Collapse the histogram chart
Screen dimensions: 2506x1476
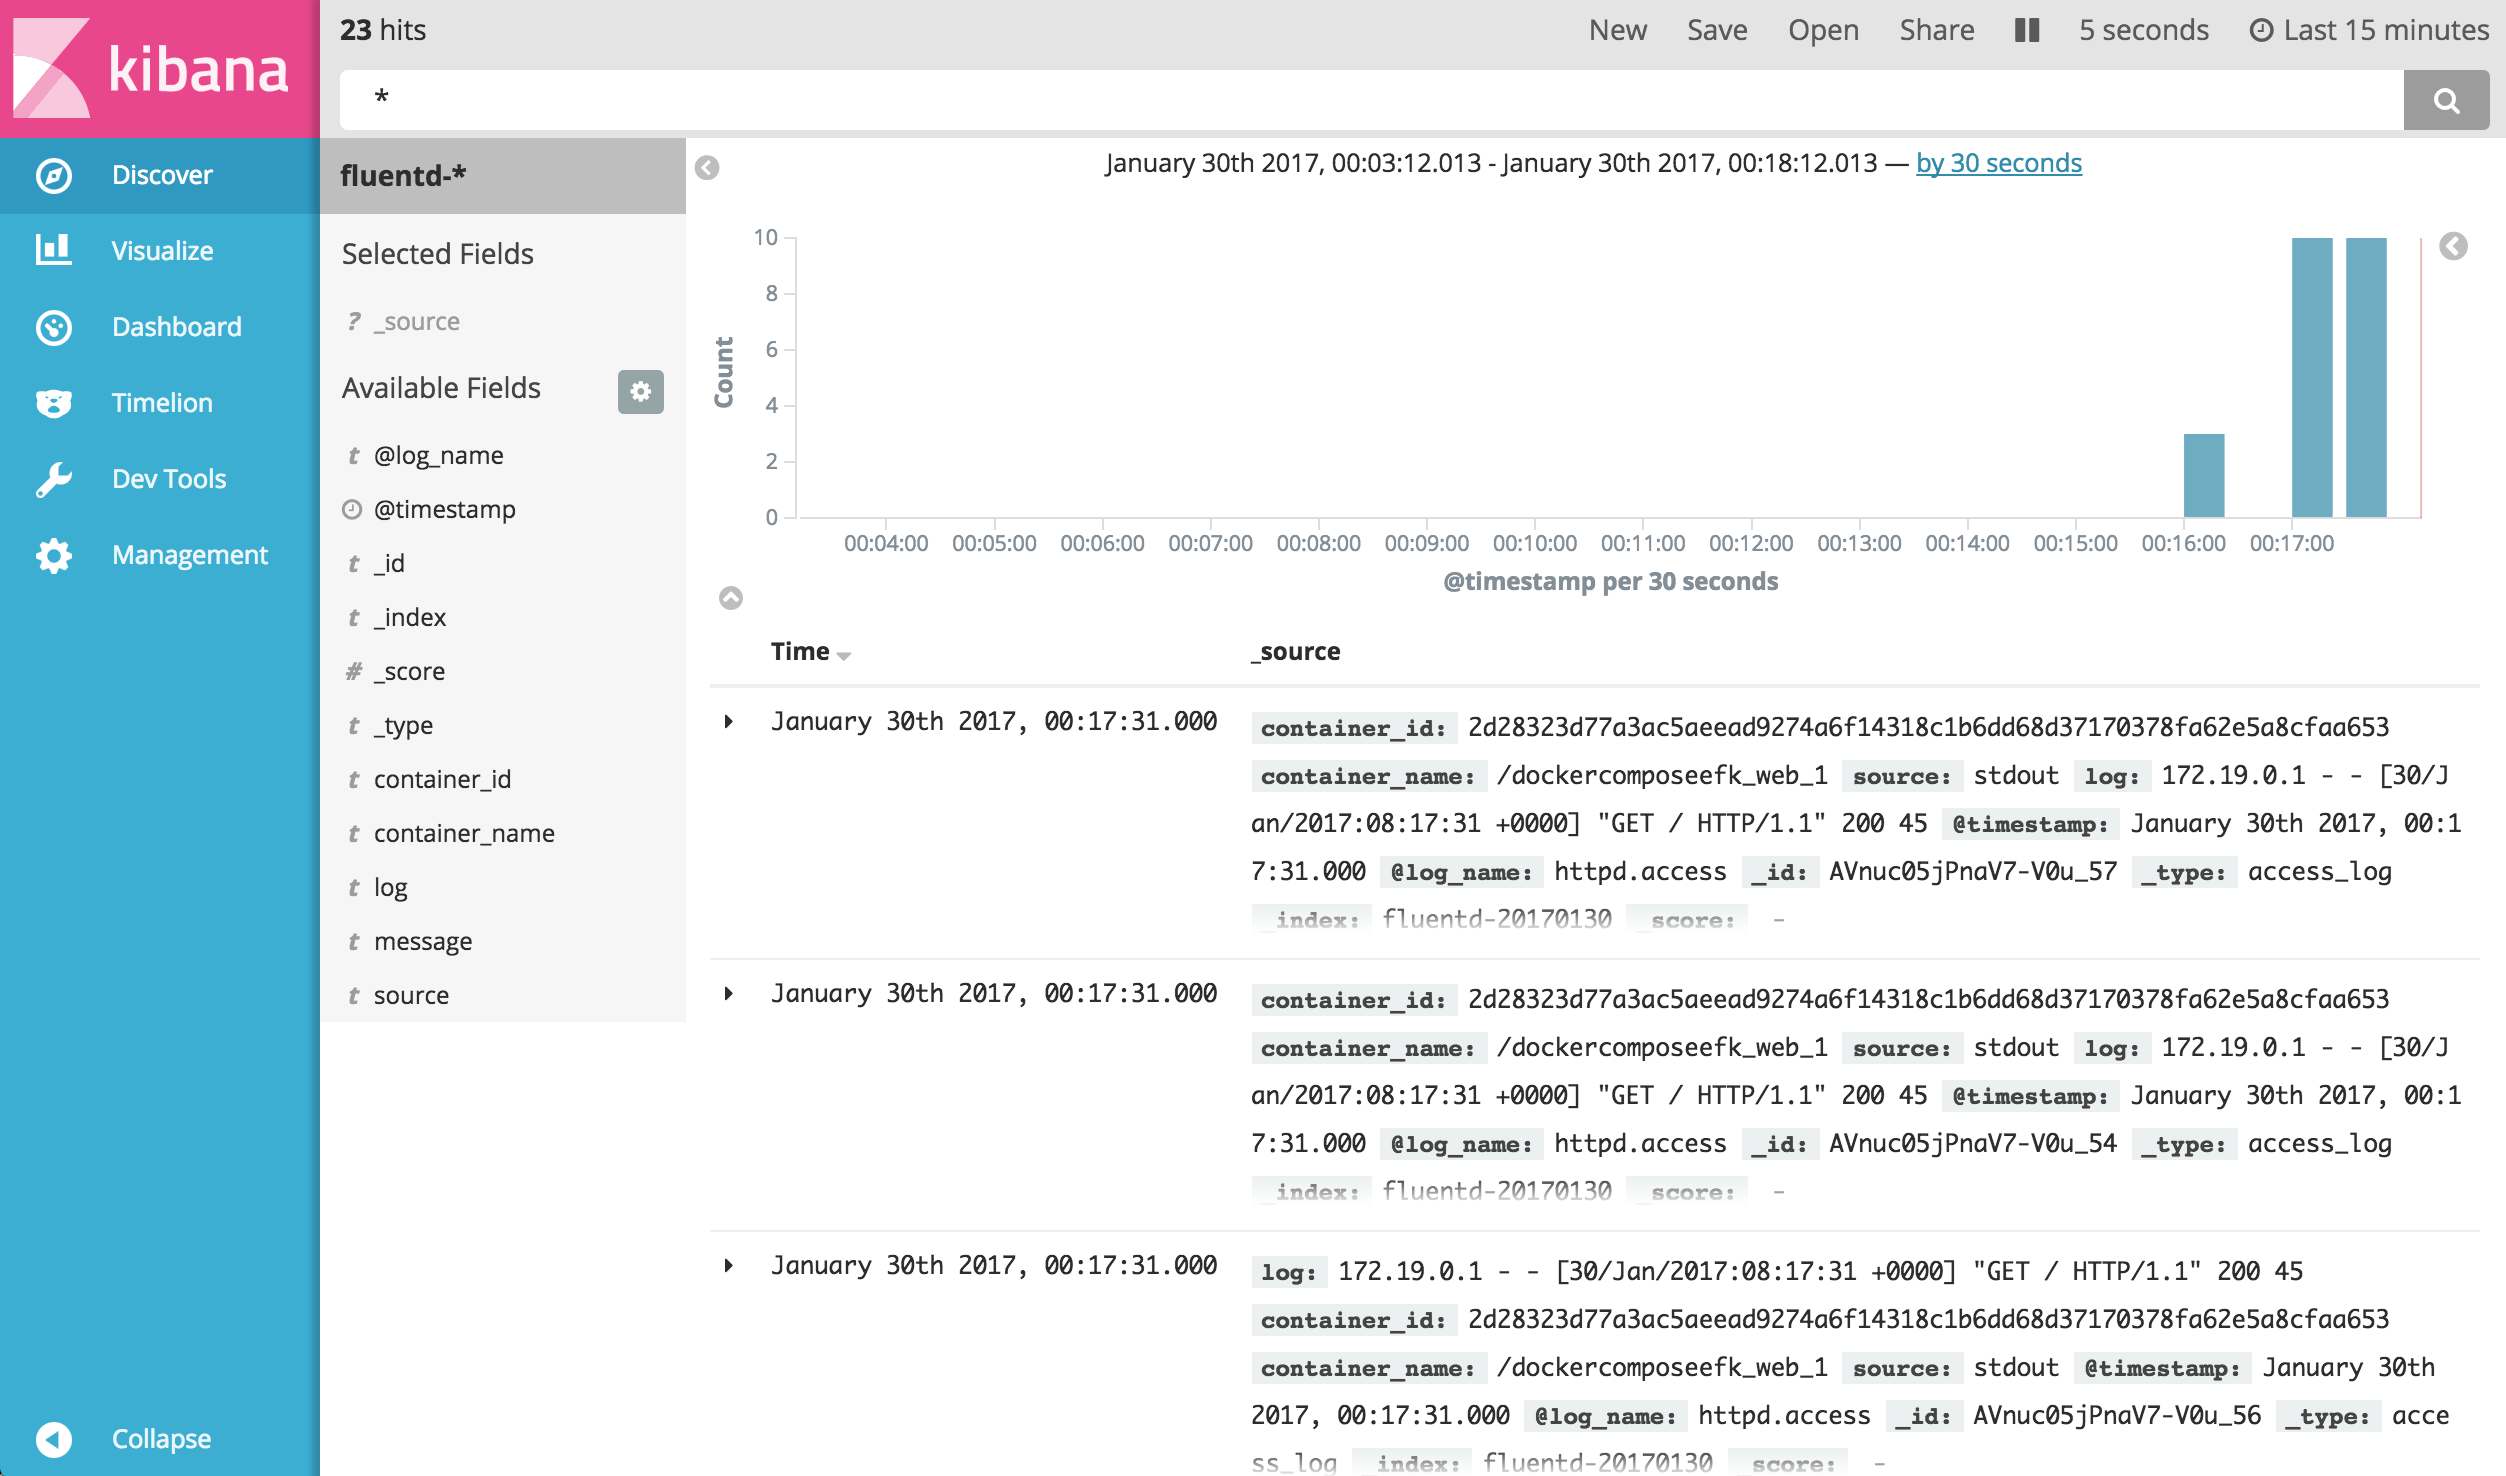click(x=731, y=598)
